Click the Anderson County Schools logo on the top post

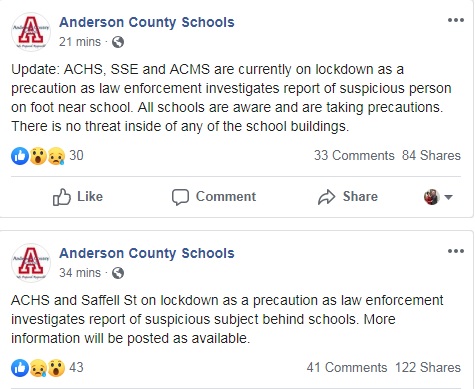tap(31, 32)
